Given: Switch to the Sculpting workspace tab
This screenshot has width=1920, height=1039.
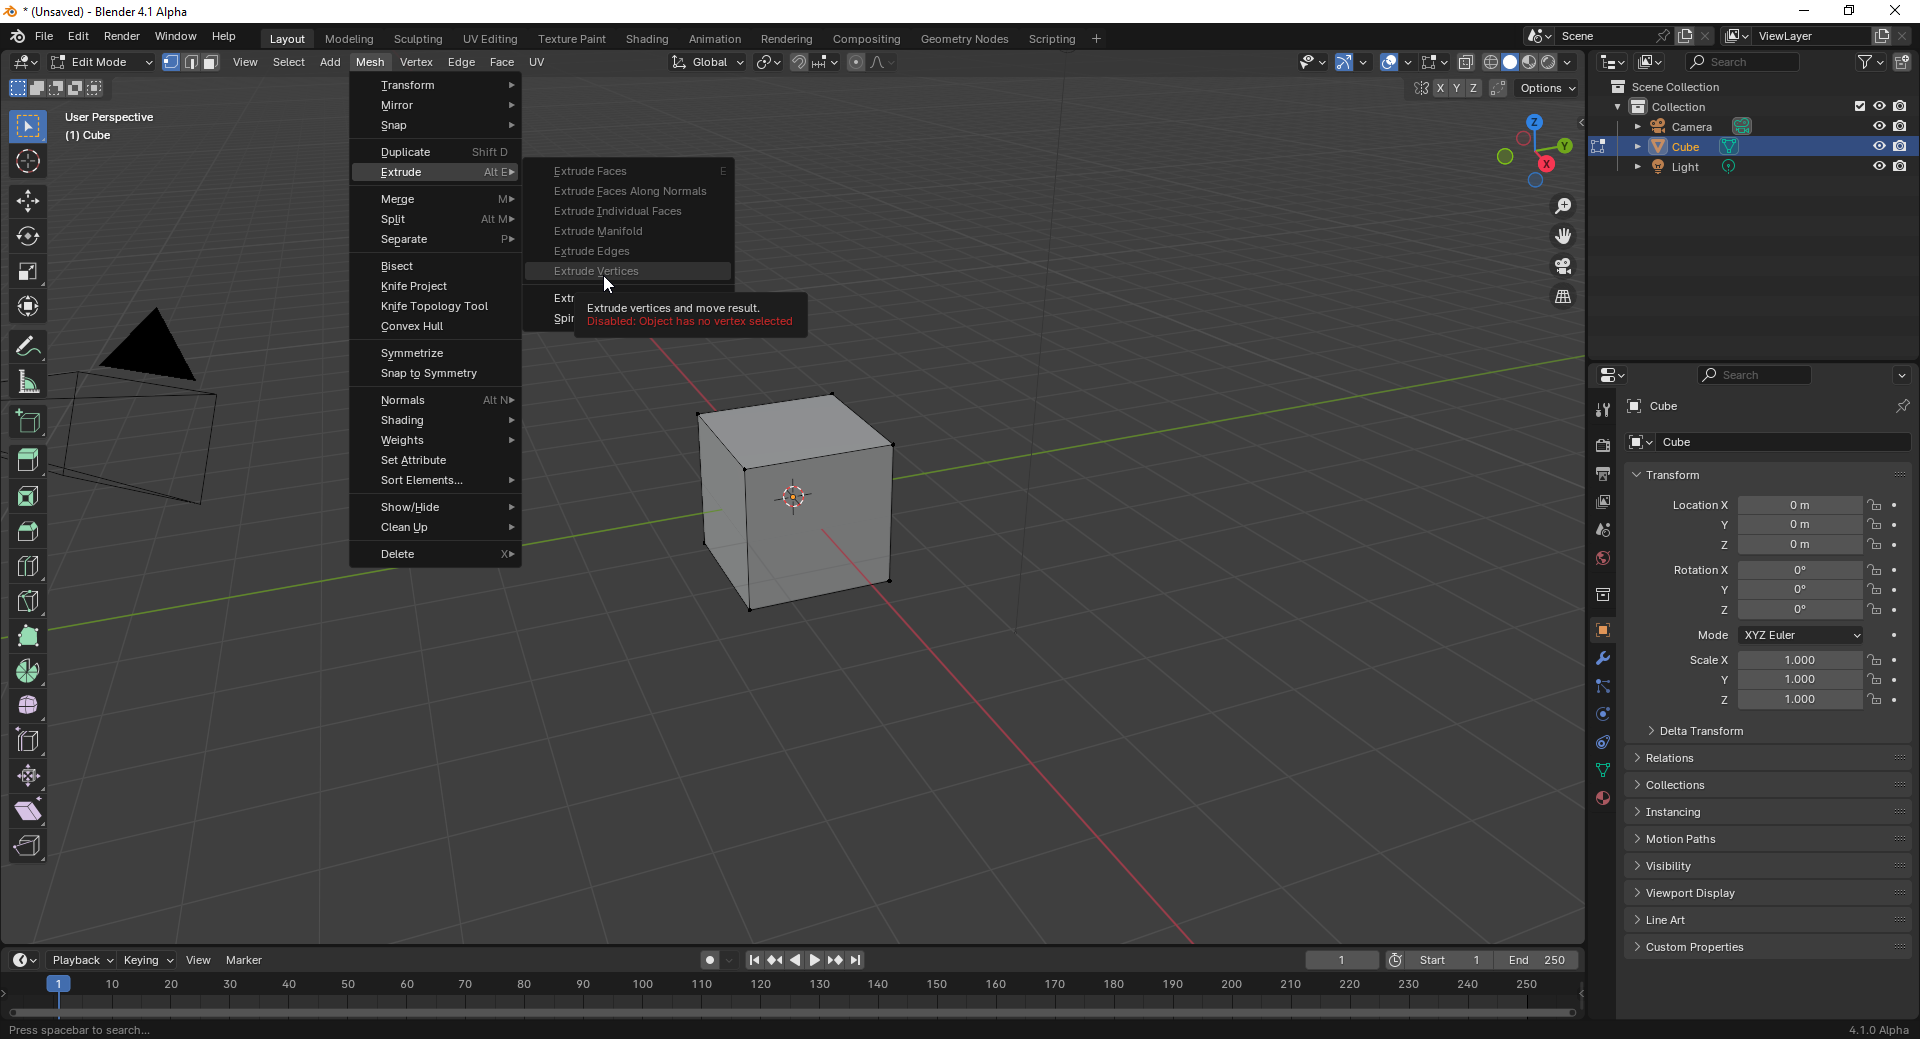Looking at the screenshot, I should coord(418,39).
